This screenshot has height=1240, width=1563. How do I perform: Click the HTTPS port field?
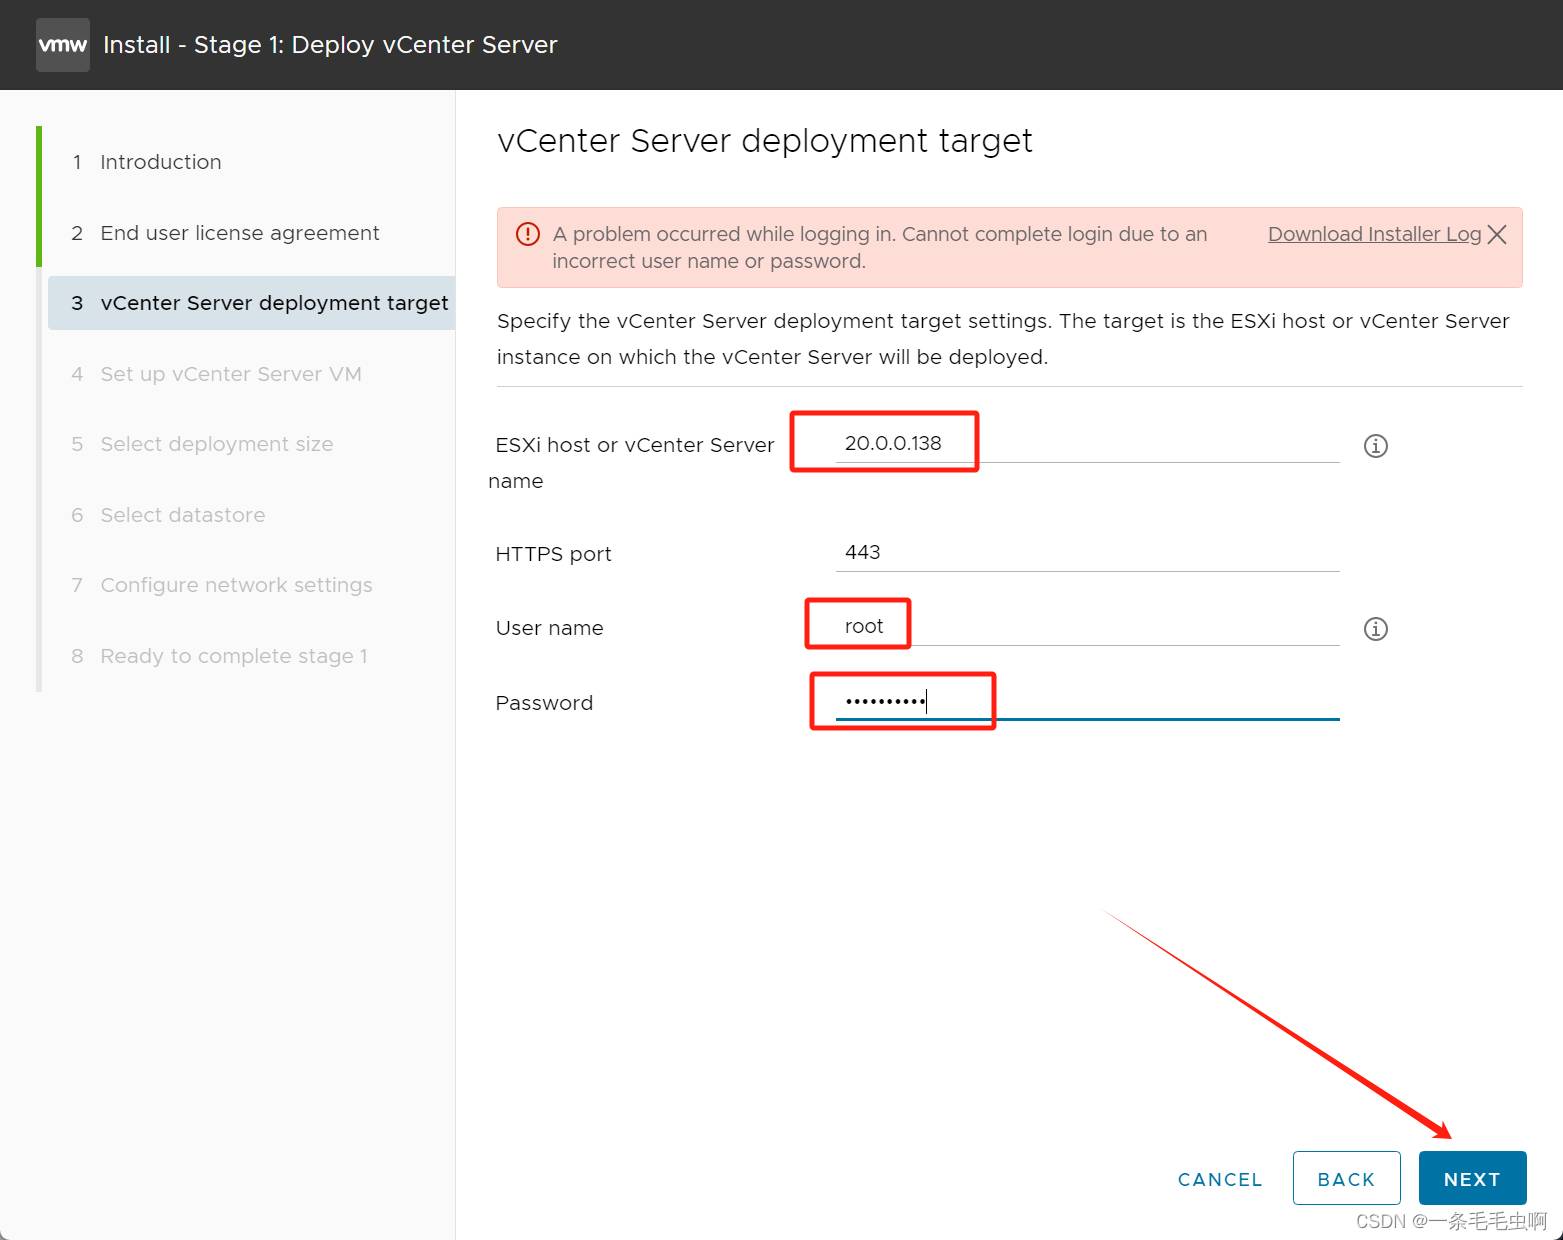click(x=1086, y=553)
